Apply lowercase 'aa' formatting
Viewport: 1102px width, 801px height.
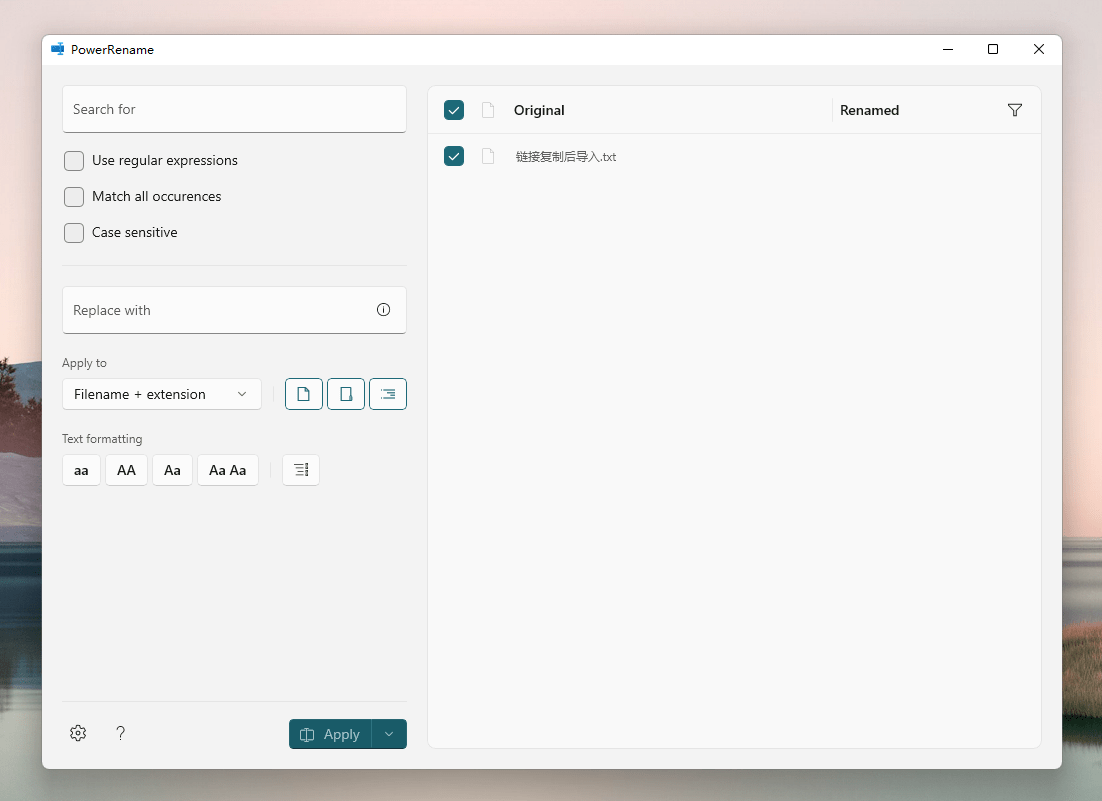pyautogui.click(x=82, y=470)
